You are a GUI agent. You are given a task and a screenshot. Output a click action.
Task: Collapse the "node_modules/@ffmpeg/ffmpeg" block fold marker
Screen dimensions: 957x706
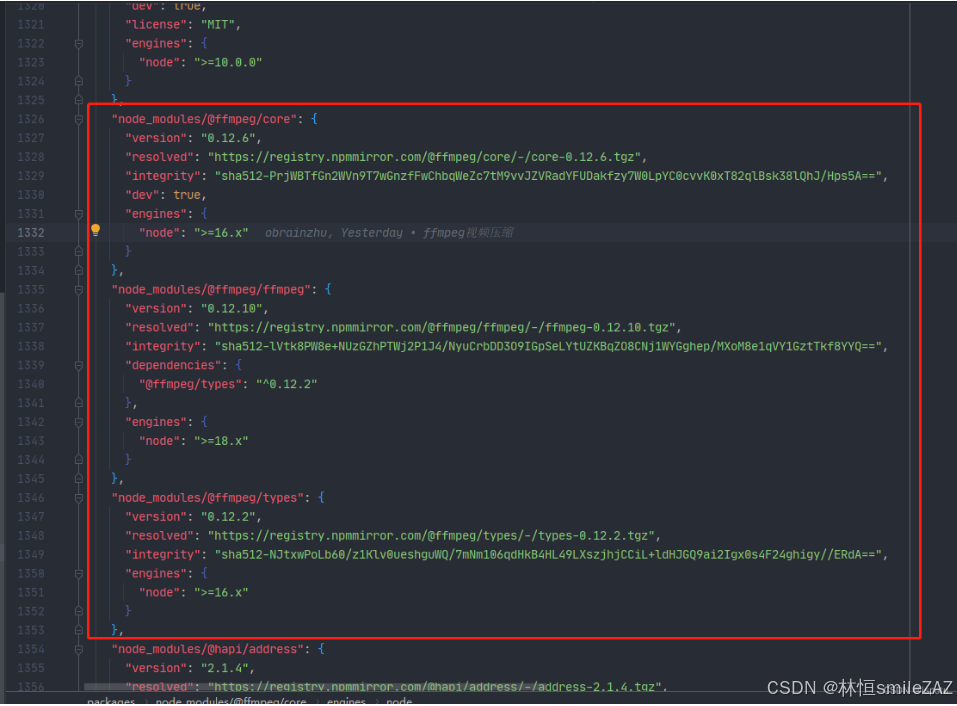(x=79, y=290)
